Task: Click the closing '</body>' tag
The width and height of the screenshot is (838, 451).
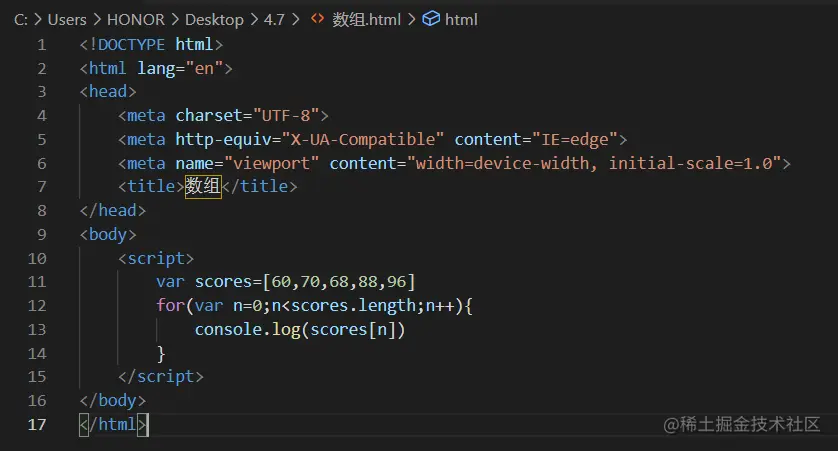Action: (x=113, y=401)
